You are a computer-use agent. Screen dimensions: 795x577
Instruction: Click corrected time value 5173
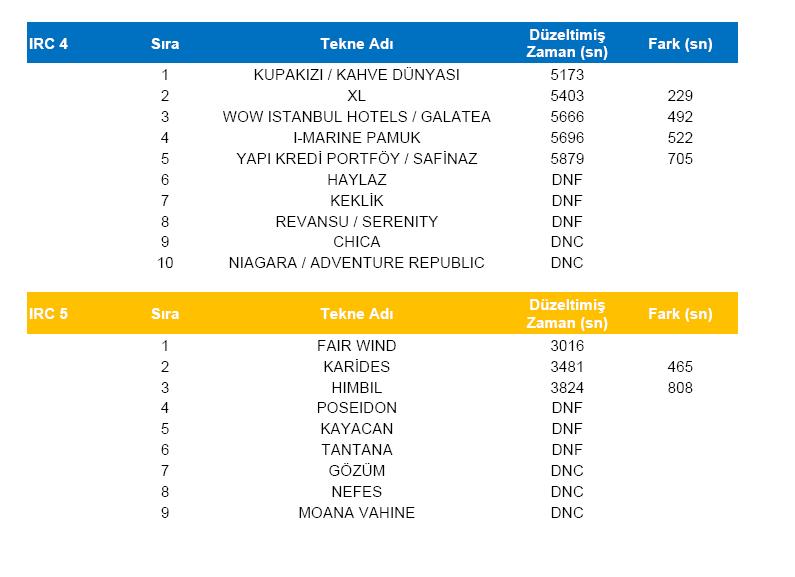click(x=567, y=75)
